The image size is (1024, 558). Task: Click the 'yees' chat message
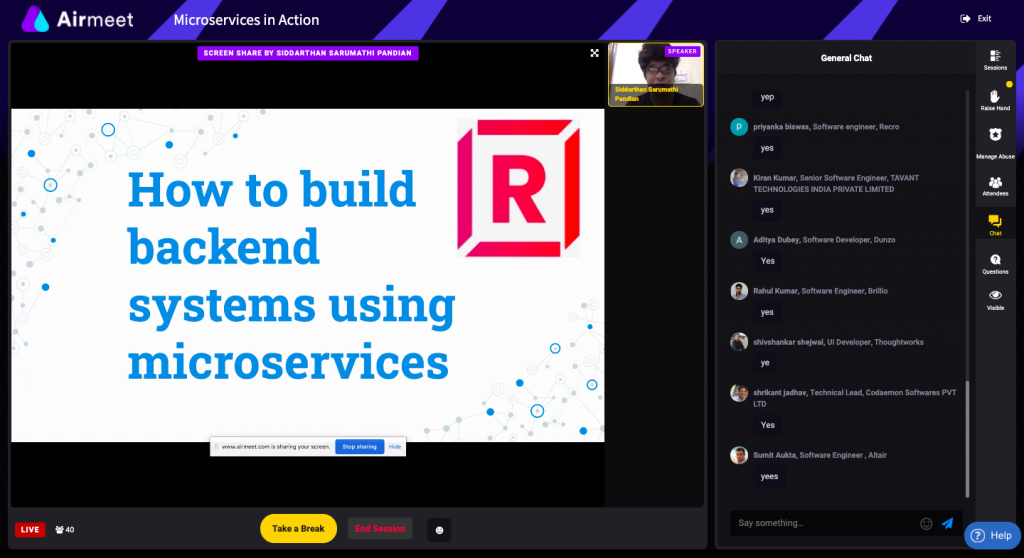769,476
